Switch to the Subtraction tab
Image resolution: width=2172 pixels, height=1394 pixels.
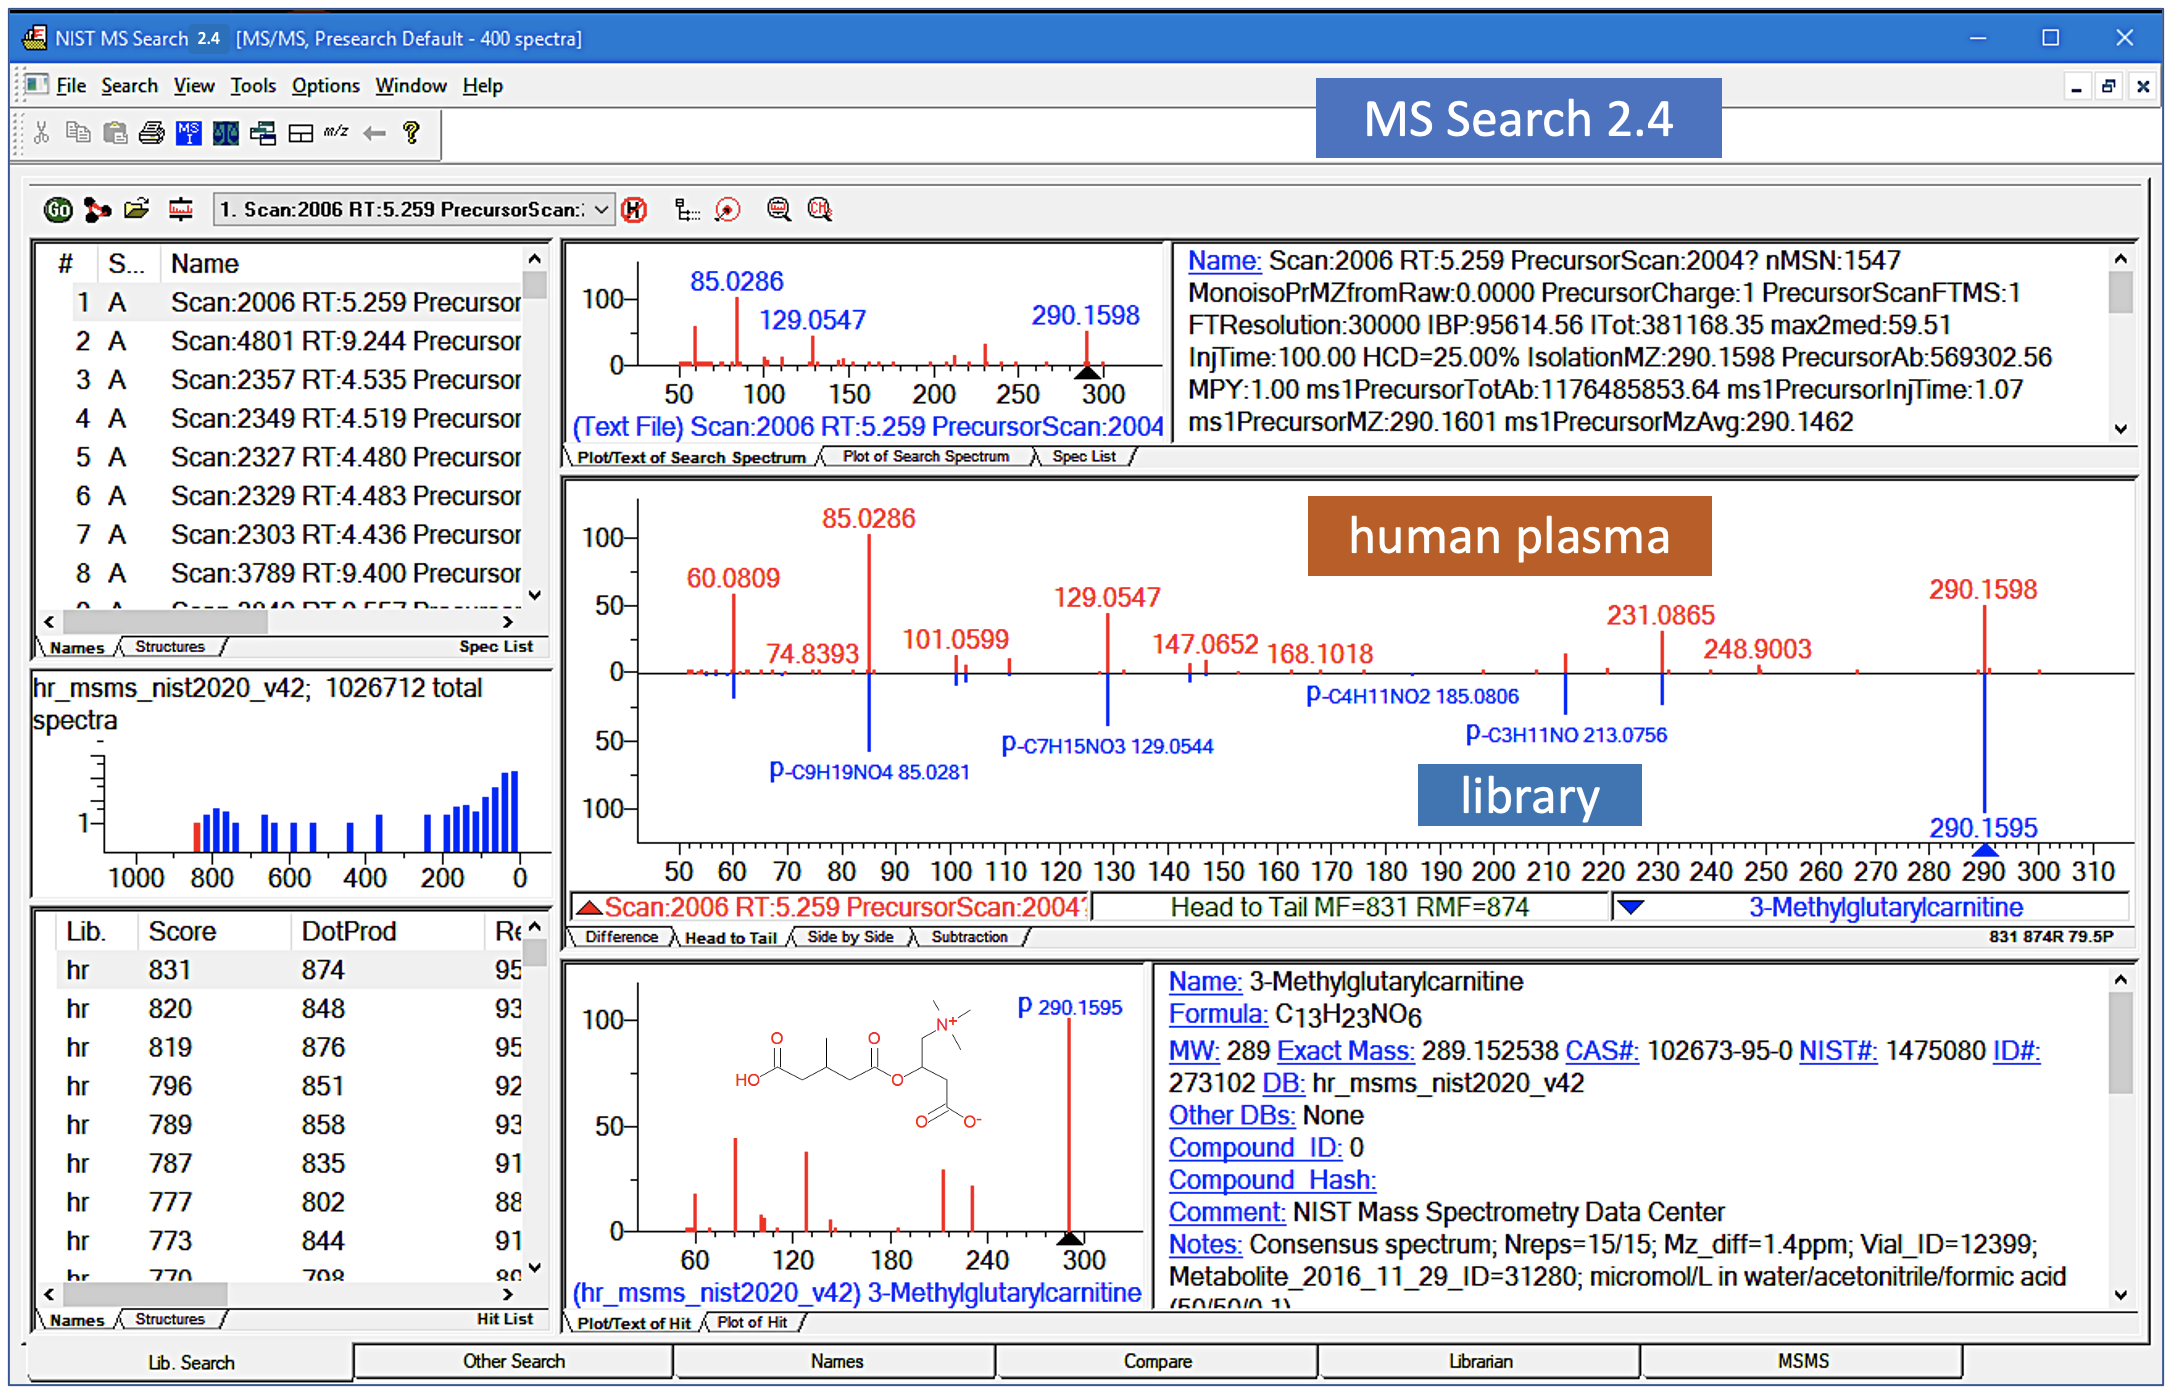point(969,937)
